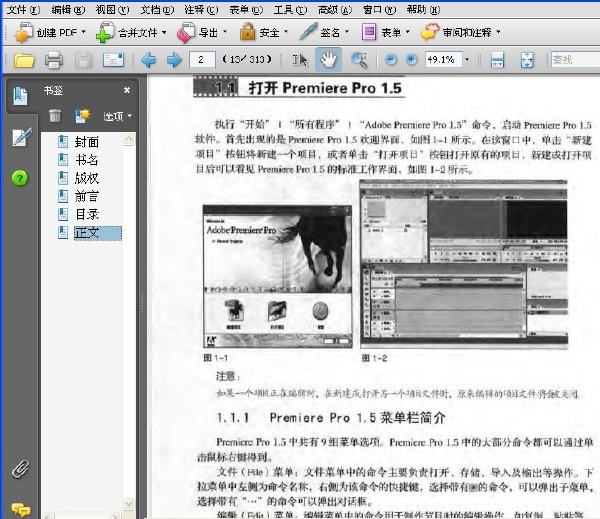Click the zoom out minus icon

tap(391, 60)
